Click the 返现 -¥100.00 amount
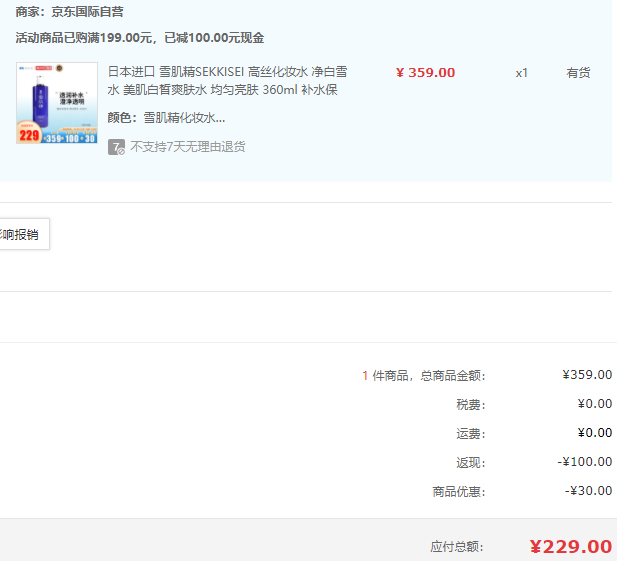 [x=584, y=461]
